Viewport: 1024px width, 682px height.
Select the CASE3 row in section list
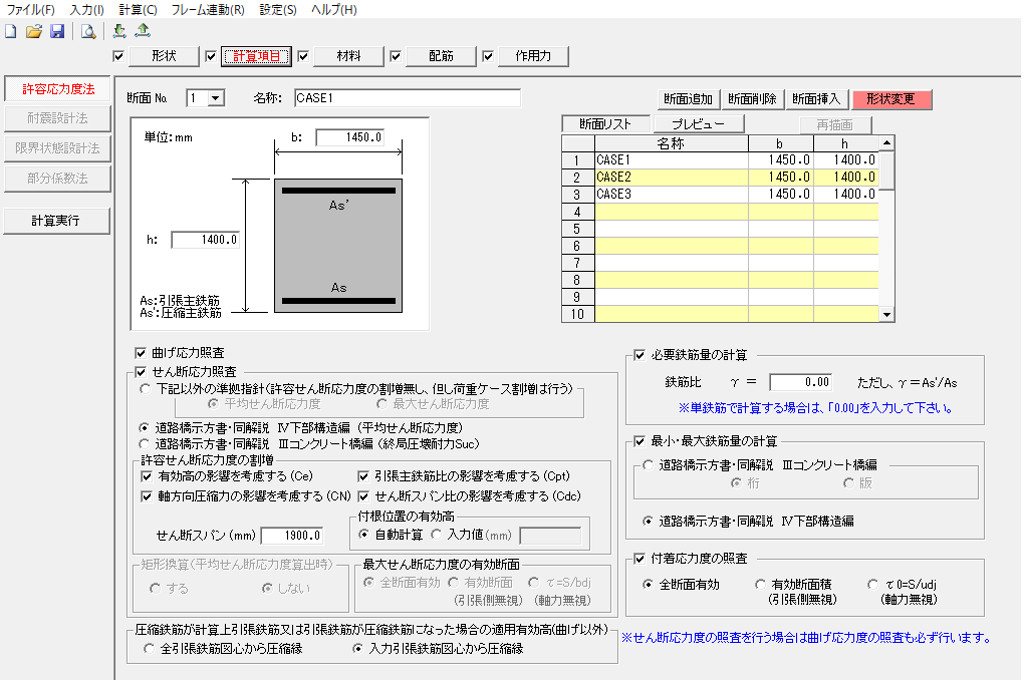coord(720,194)
